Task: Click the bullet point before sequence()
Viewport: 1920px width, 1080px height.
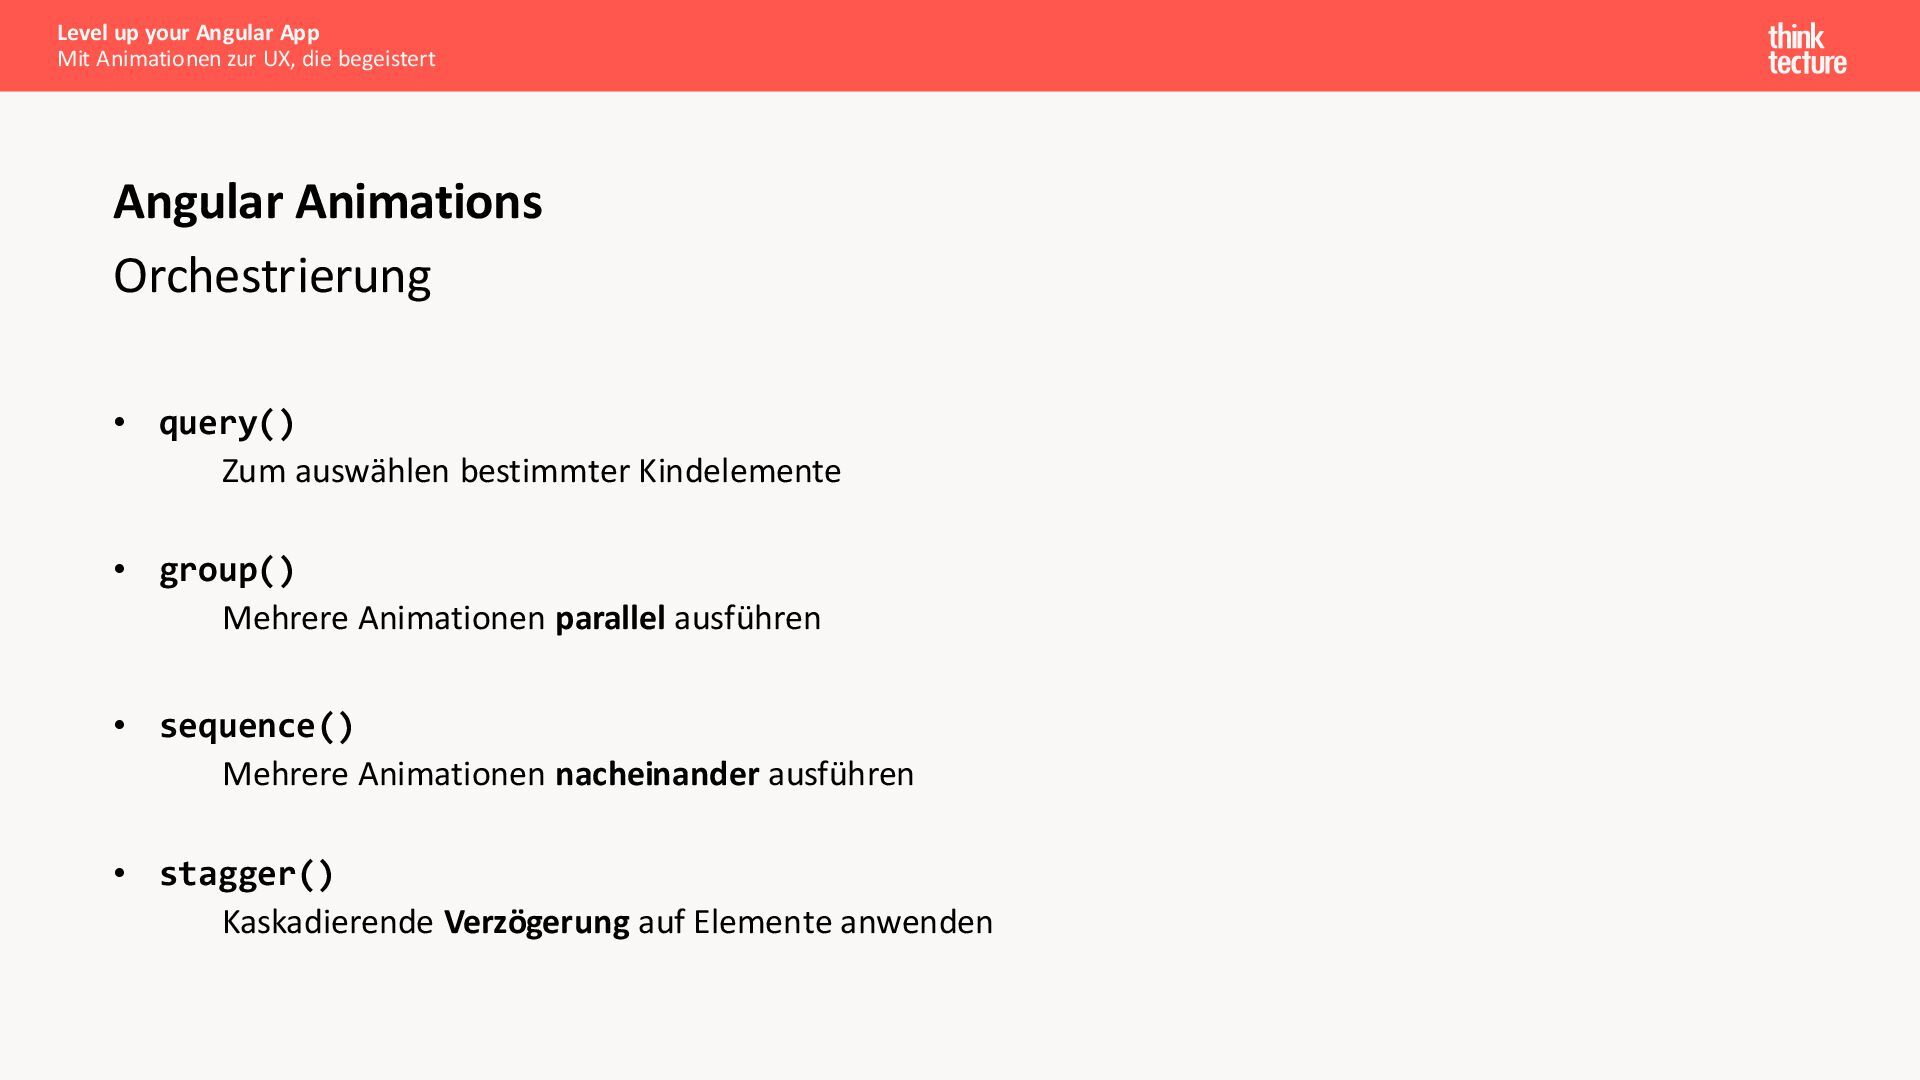Action: tap(120, 725)
